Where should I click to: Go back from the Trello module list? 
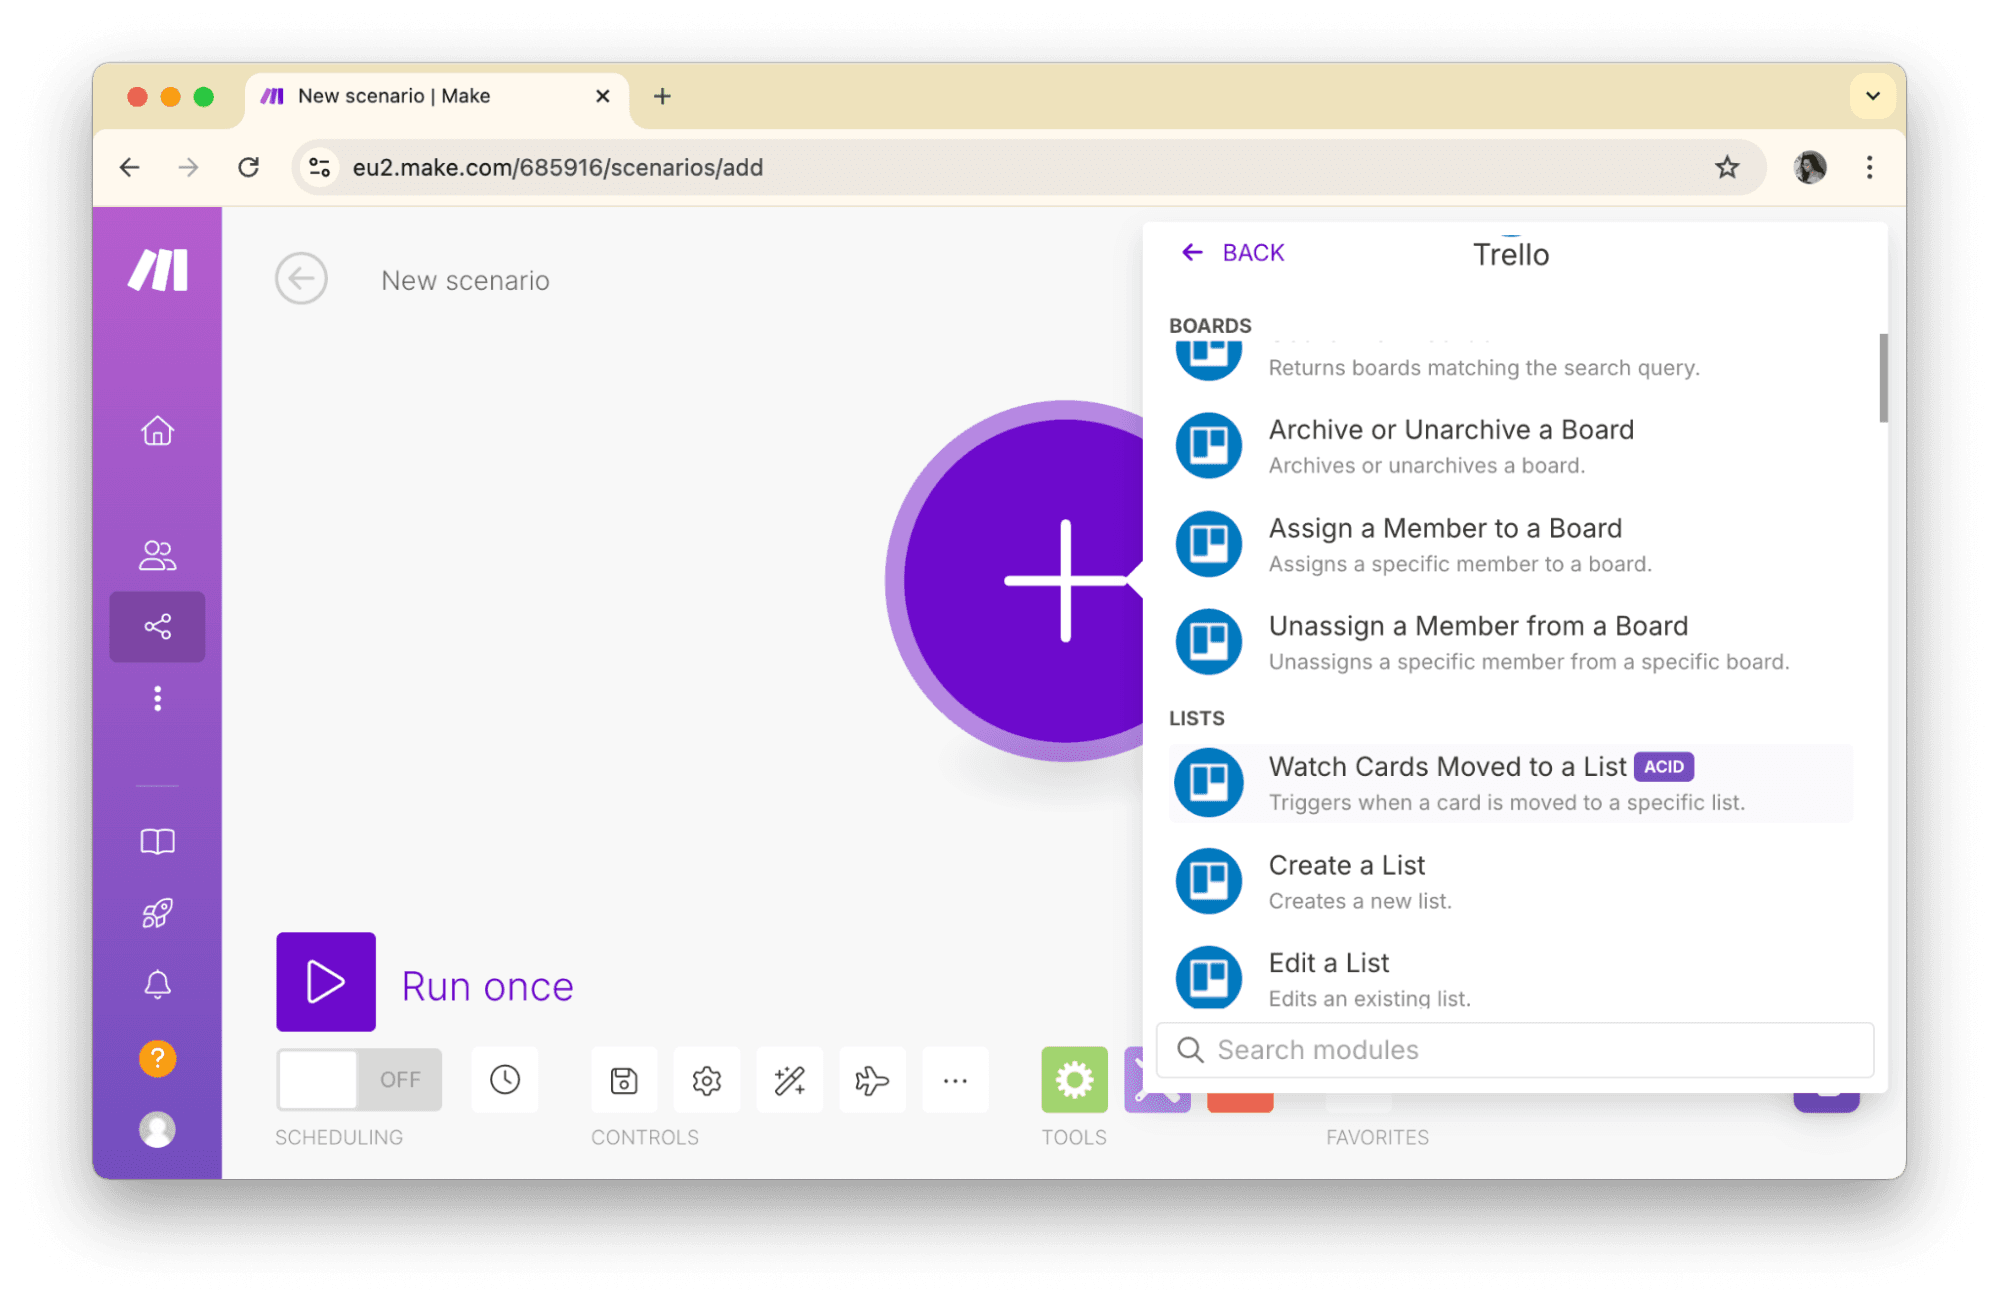tap(1232, 252)
